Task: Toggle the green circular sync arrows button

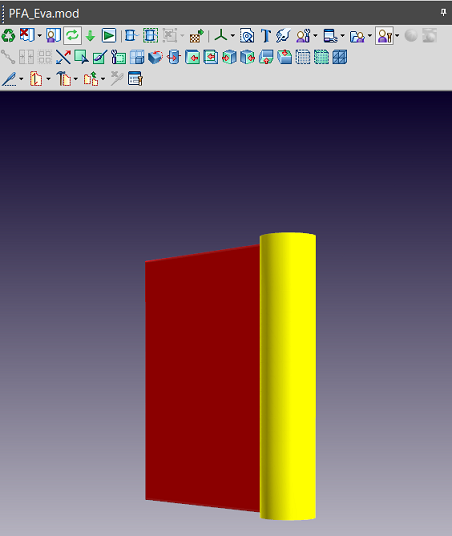Action: click(72, 35)
